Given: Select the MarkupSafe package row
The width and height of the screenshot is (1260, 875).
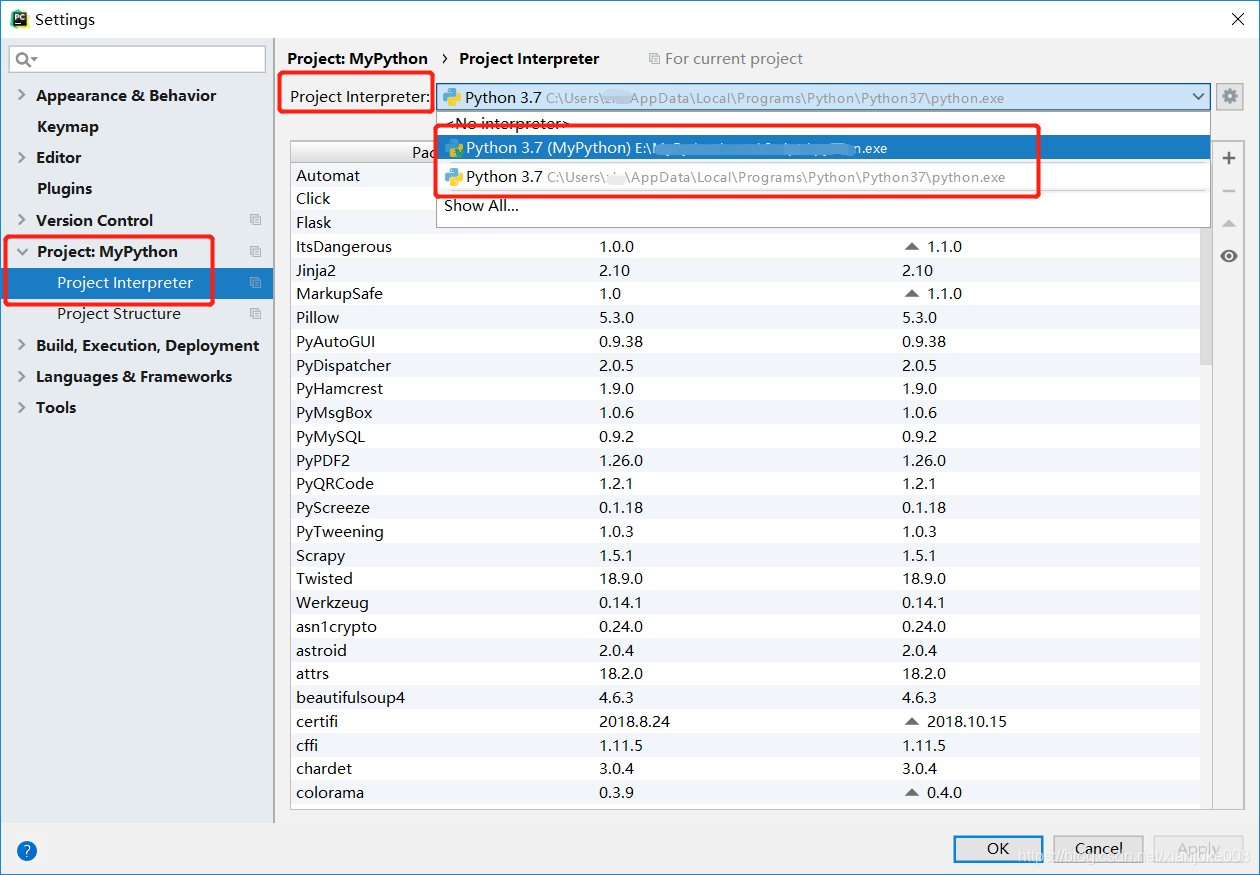Looking at the screenshot, I should point(746,294).
